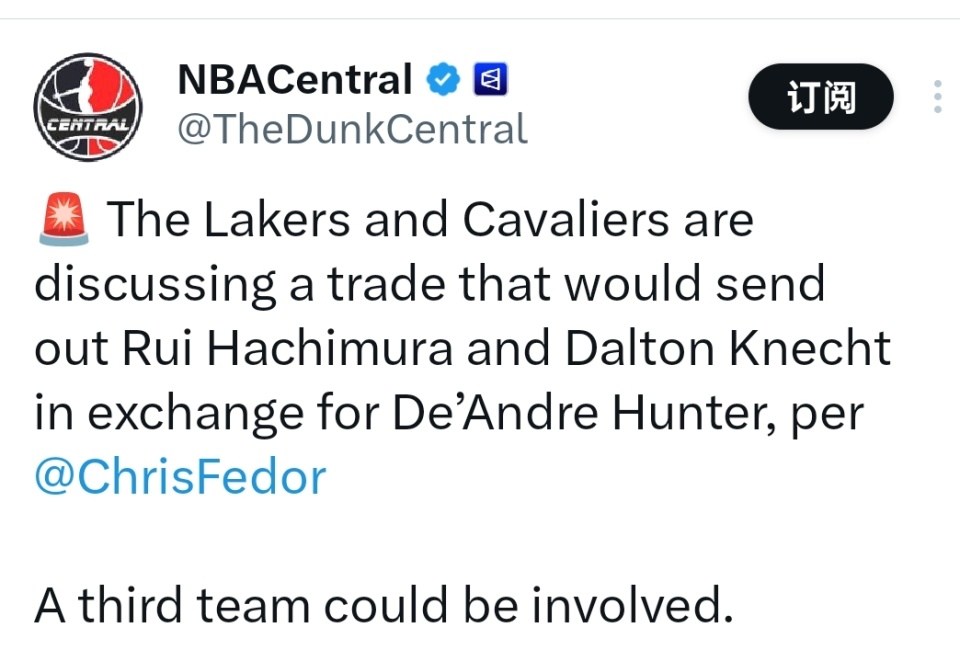Click the blue verified checkmark badge
The height and width of the screenshot is (650, 960).
pos(442,79)
